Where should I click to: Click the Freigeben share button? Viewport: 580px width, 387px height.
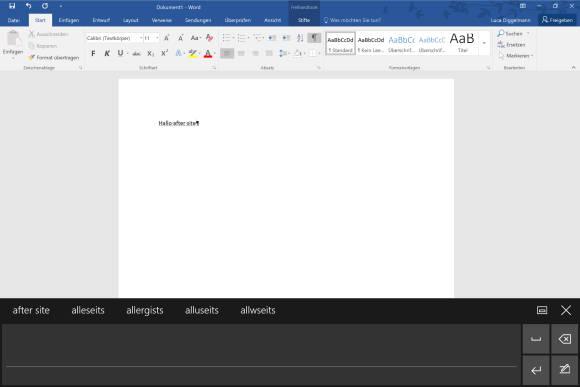pyautogui.click(x=557, y=20)
